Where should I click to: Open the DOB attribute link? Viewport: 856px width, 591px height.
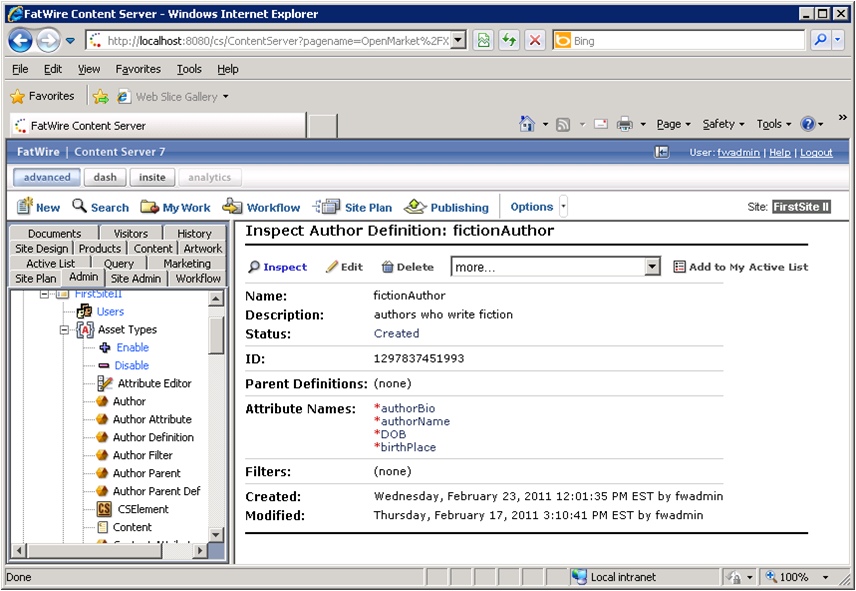coord(393,434)
